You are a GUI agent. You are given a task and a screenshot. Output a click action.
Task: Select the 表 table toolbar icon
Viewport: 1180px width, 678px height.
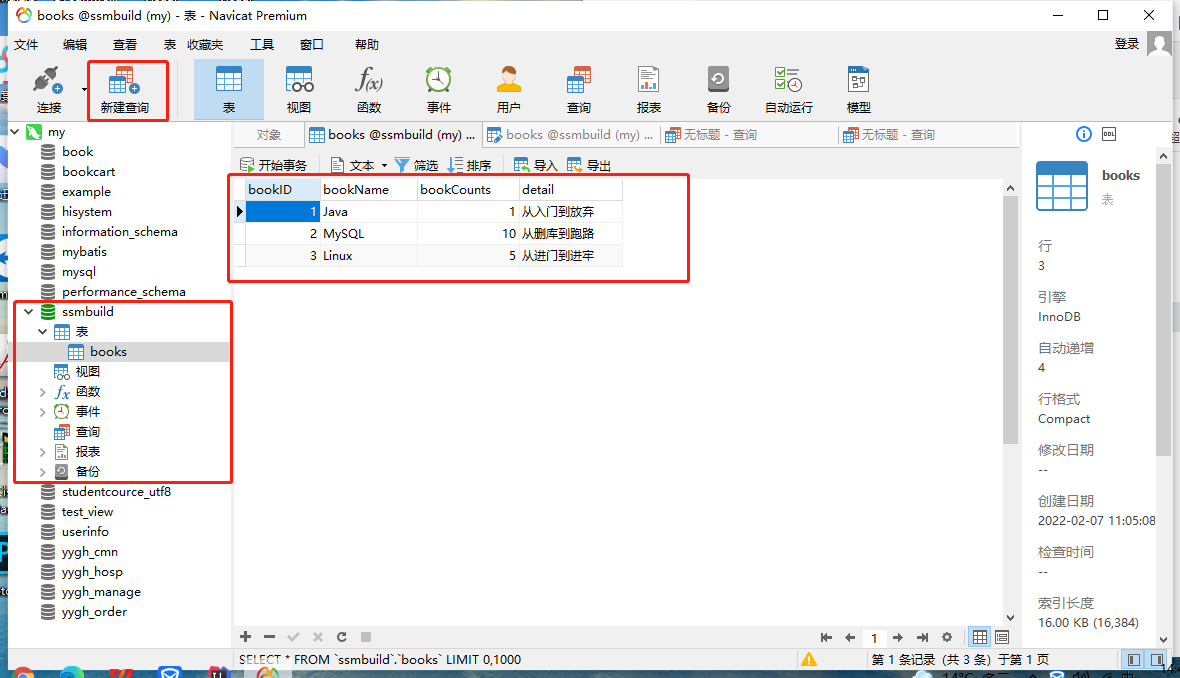pyautogui.click(x=229, y=90)
